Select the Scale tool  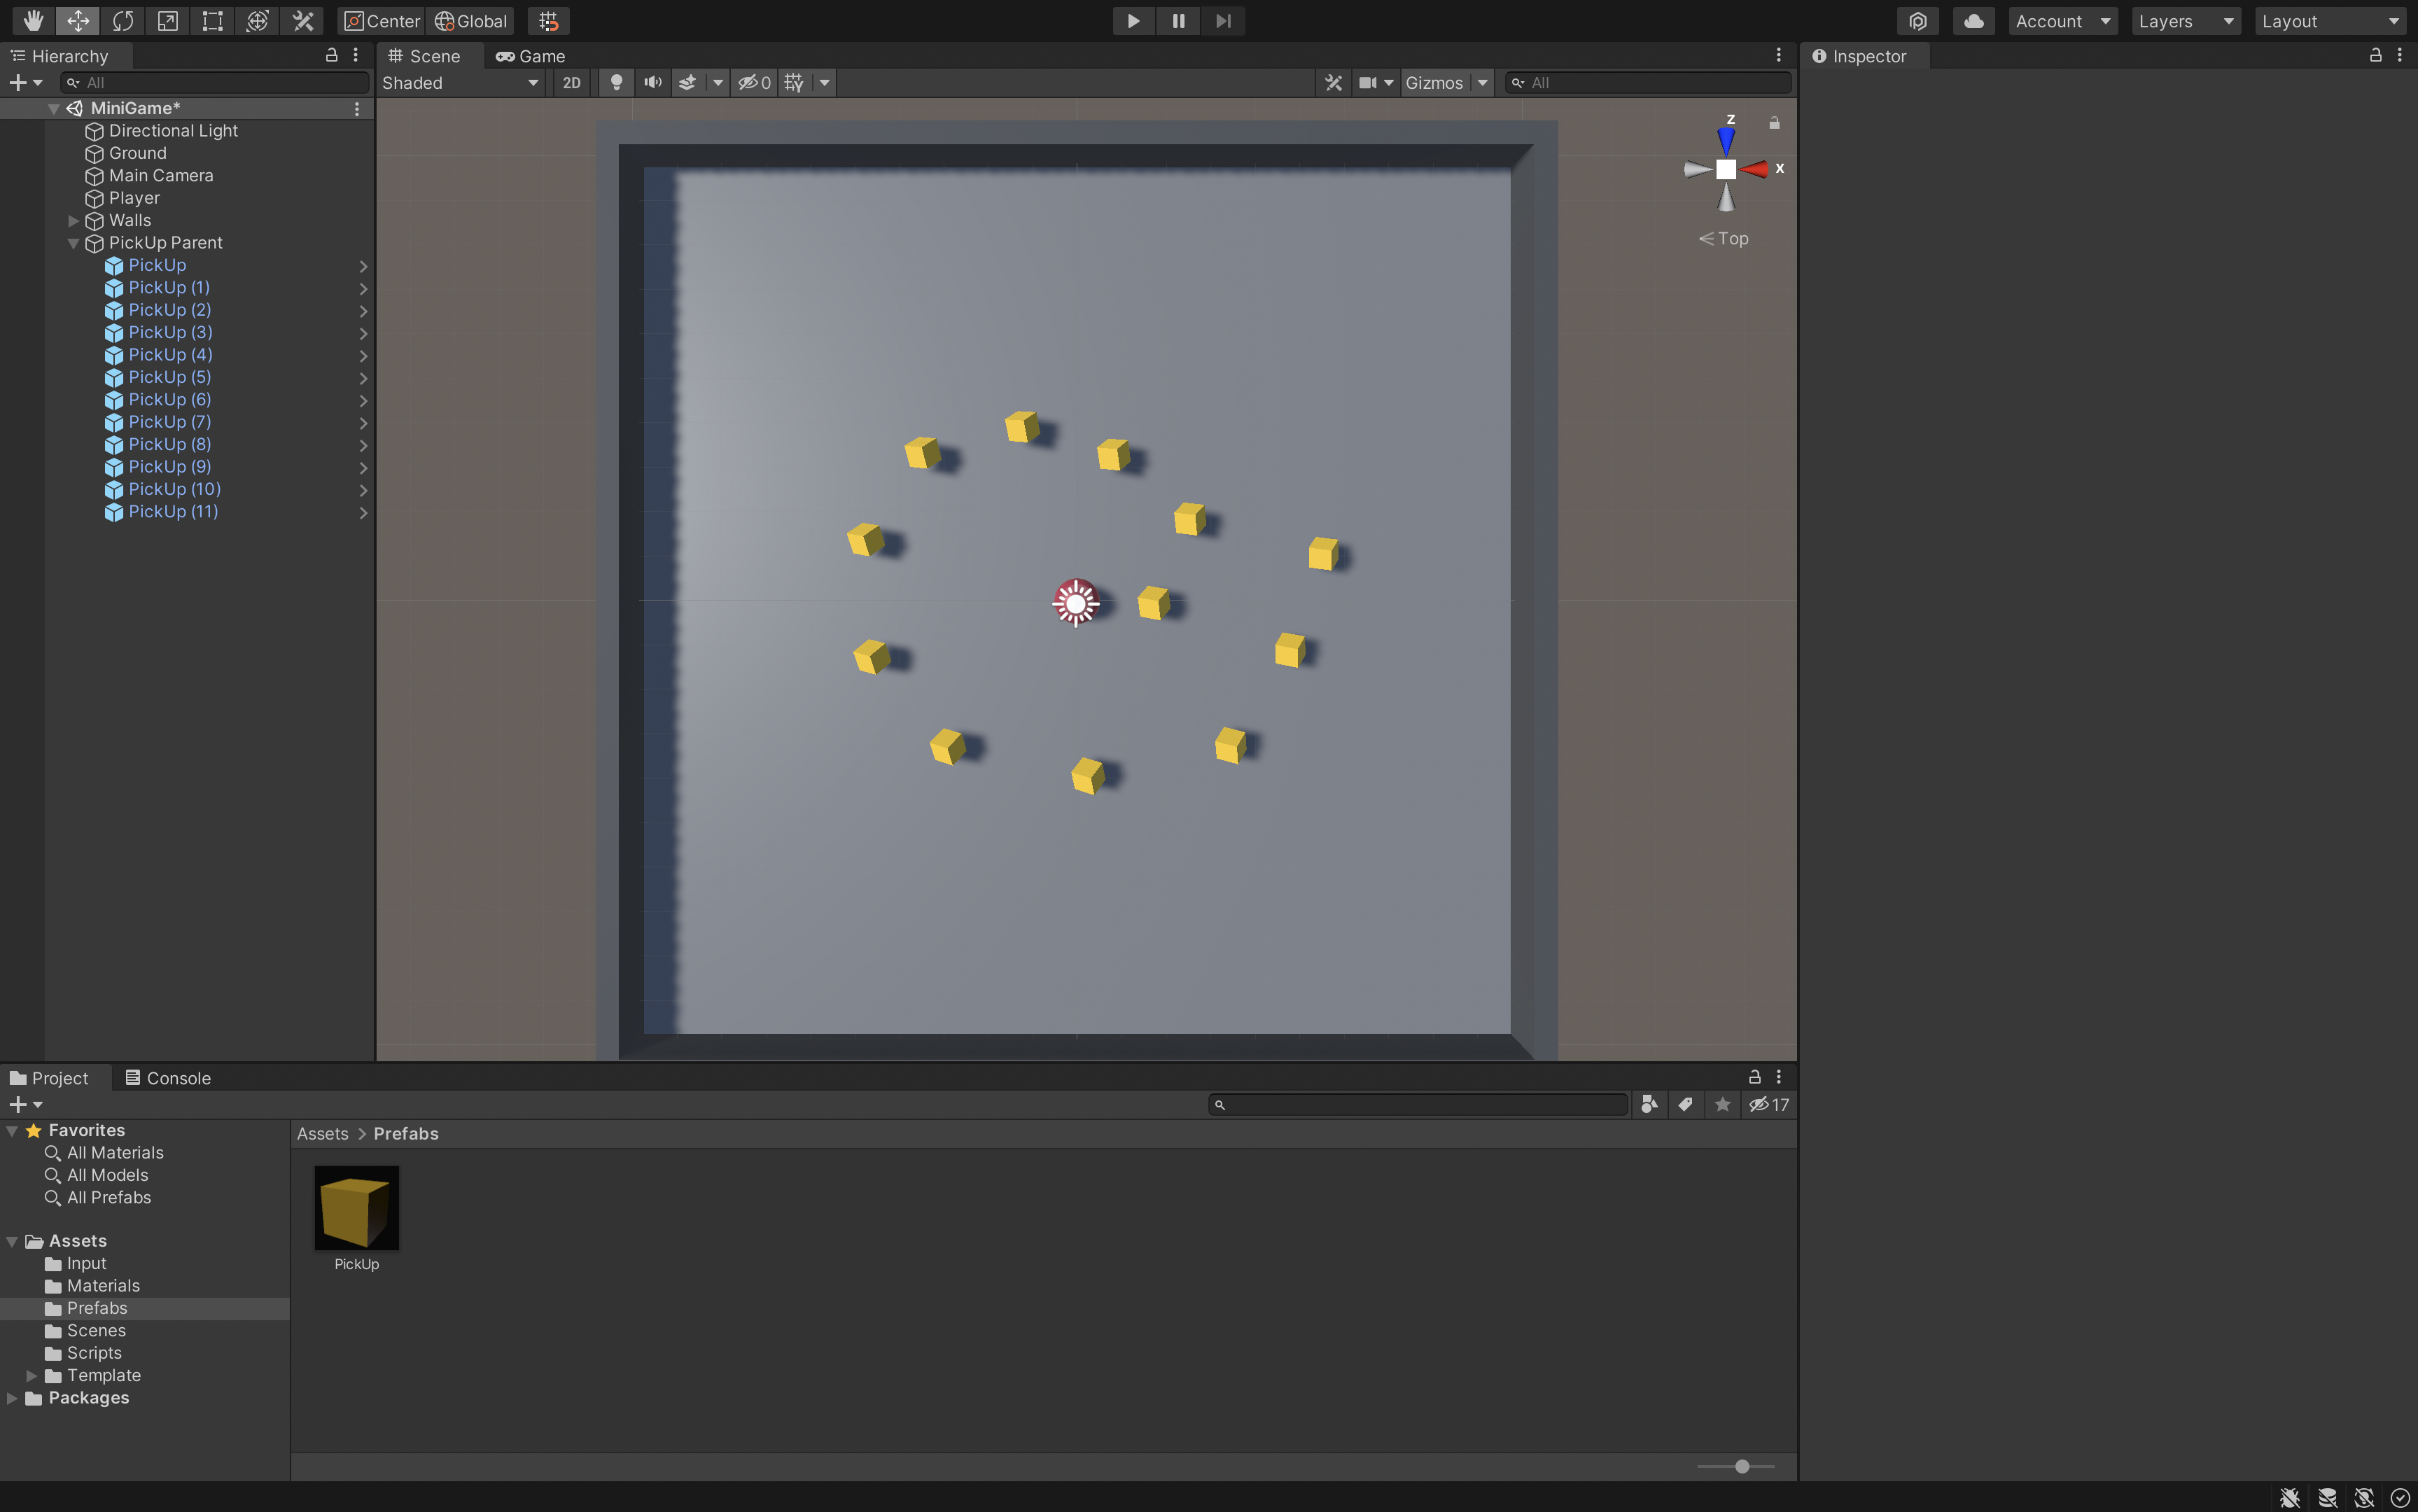coord(168,21)
